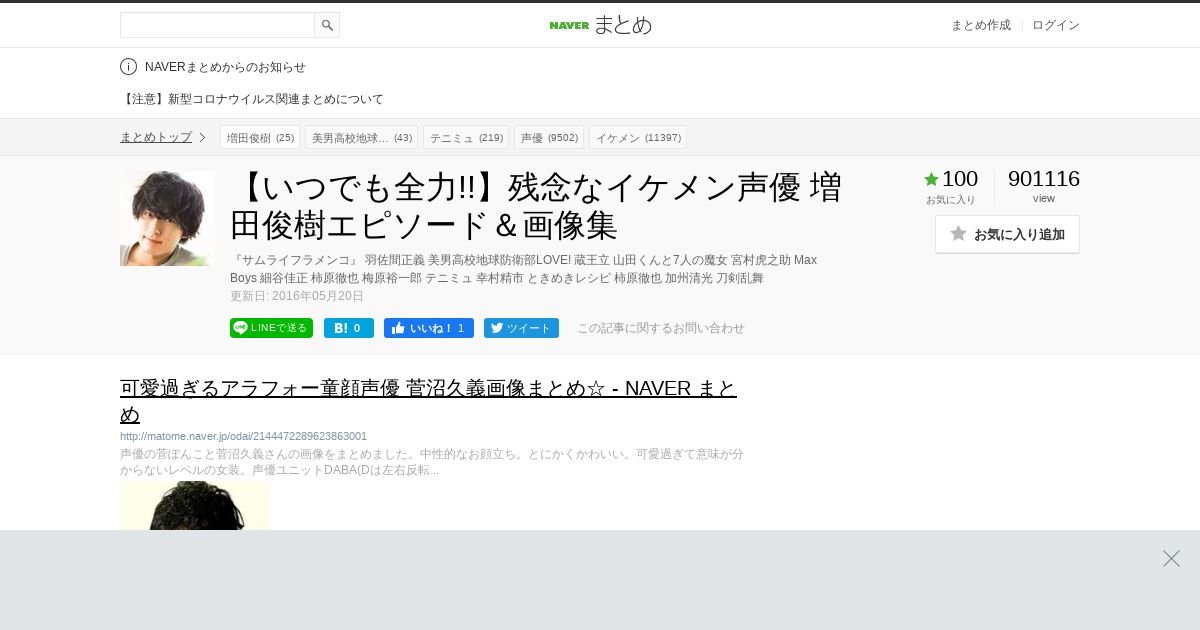Screen dimensions: 1200x630
Task: Select the 増田俊樹 (25) tag
Action: [260, 137]
